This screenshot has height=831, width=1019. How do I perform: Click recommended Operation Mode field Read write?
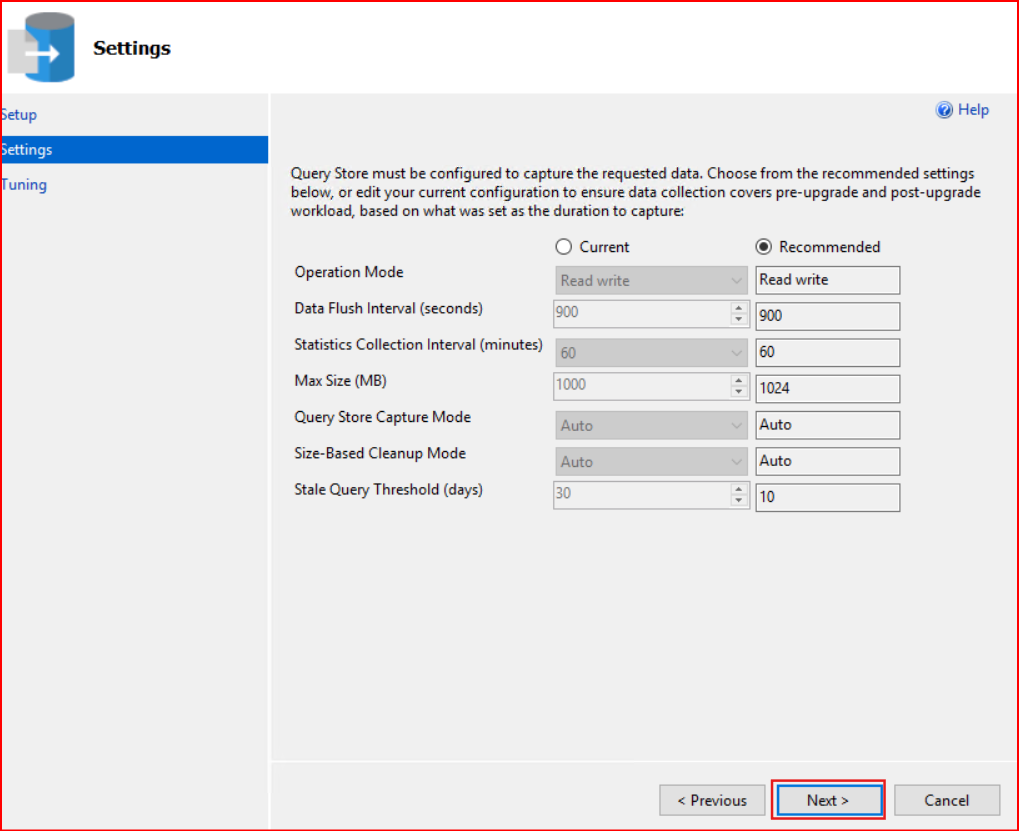point(827,280)
